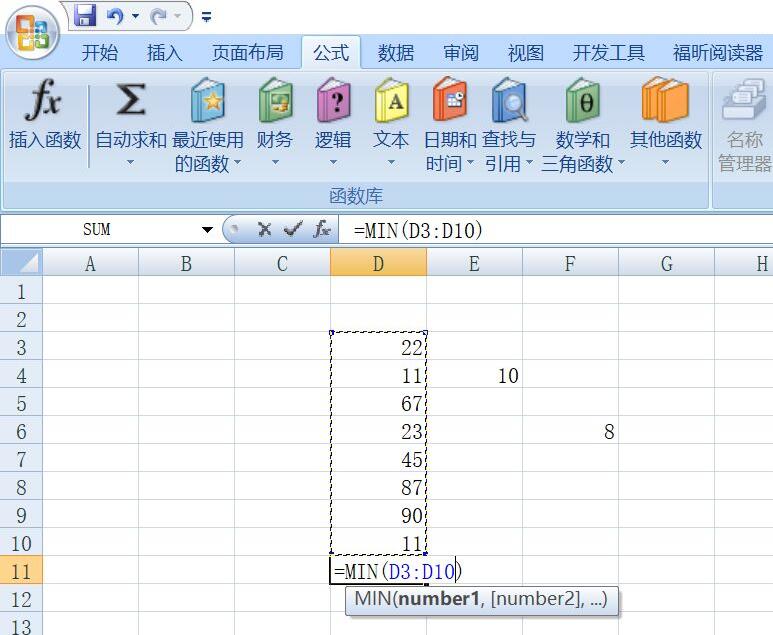Customize the Quick Access Toolbar
The width and height of the screenshot is (773, 635).
pyautogui.click(x=207, y=17)
